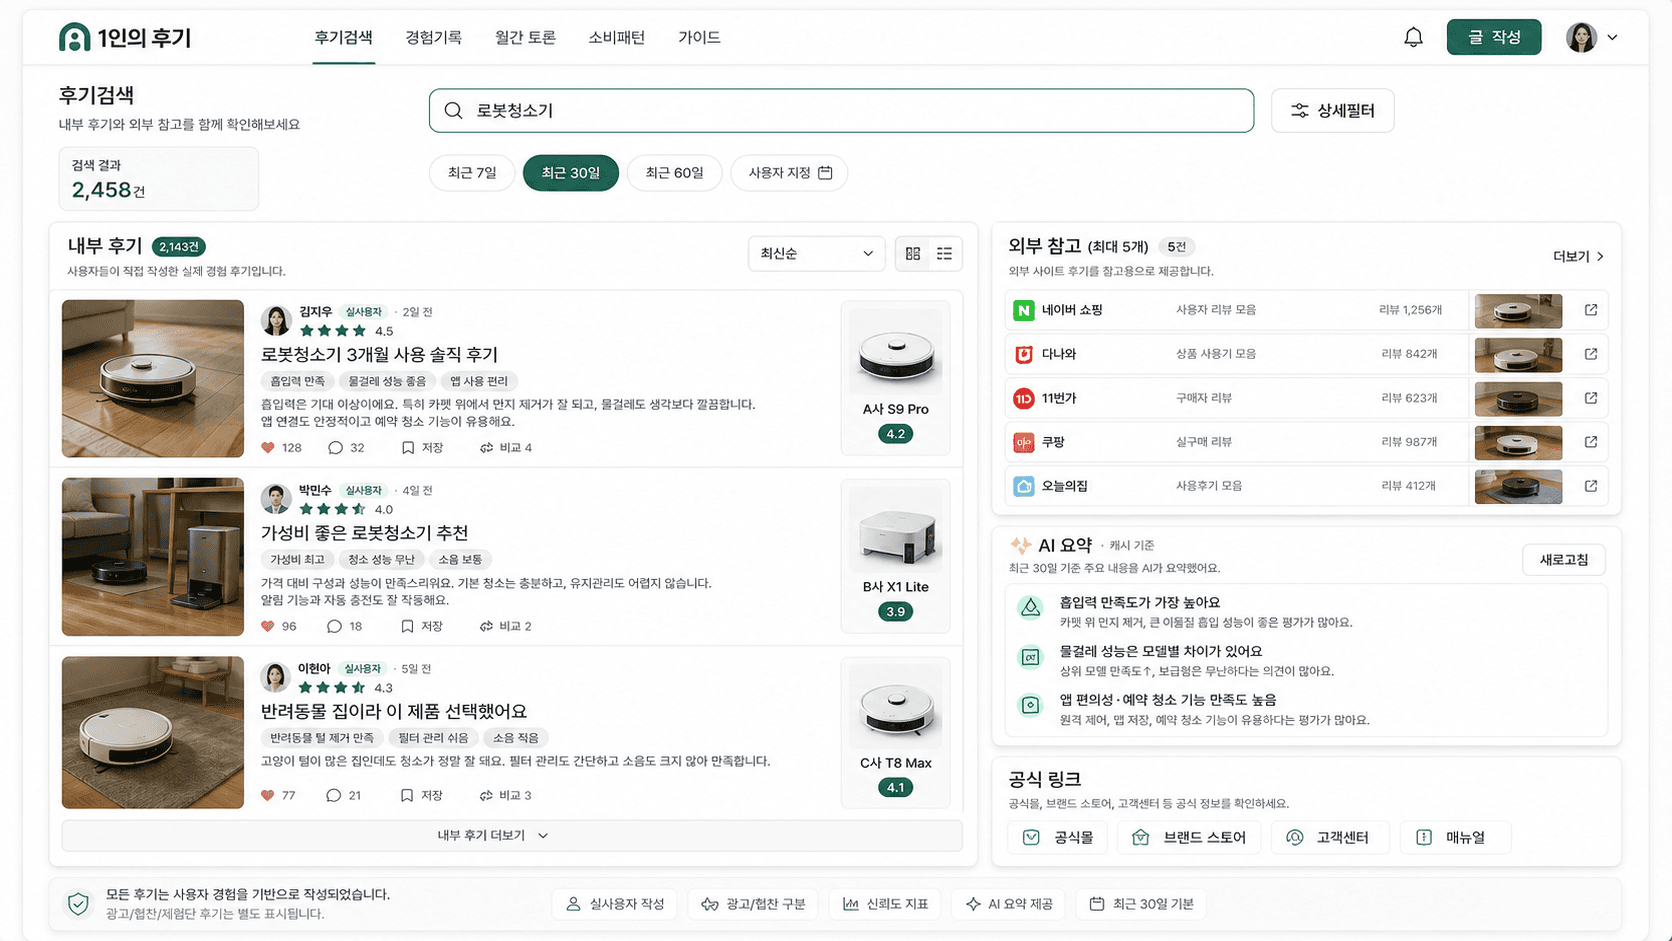Open the notification bell
This screenshot has width=1672, height=941.
[1413, 38]
